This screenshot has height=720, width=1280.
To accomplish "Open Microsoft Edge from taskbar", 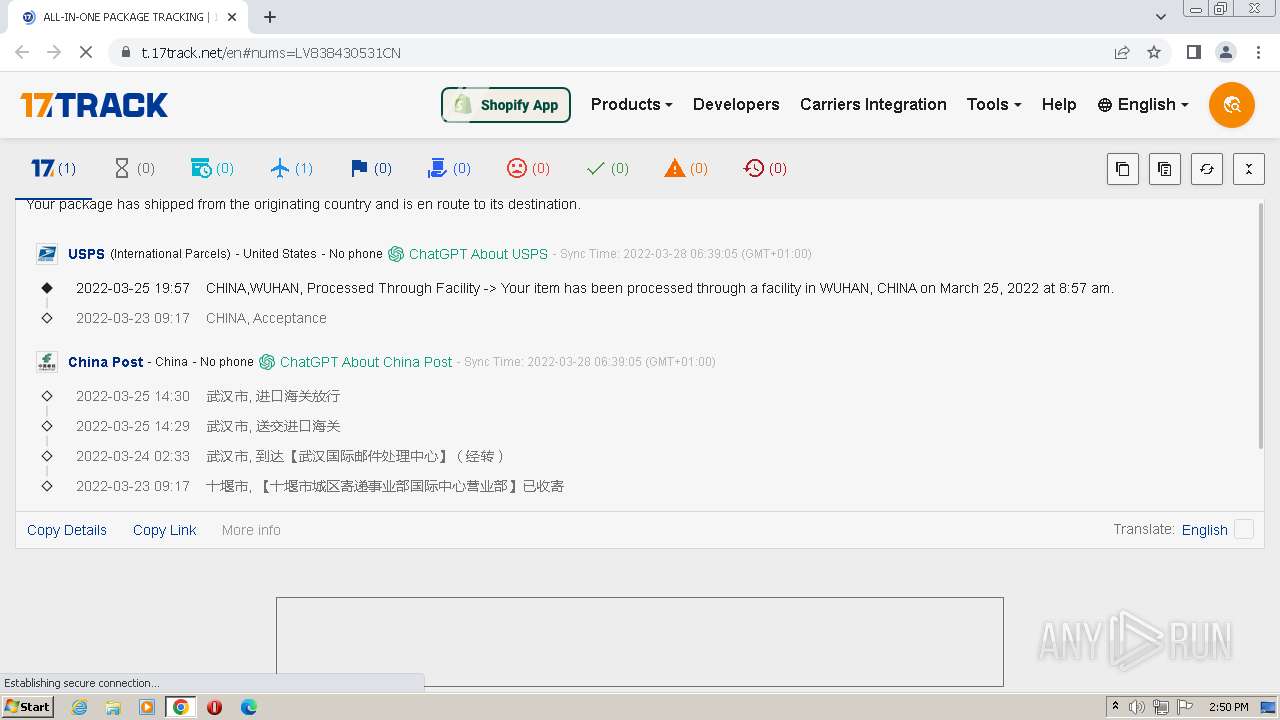I will tap(249, 707).
